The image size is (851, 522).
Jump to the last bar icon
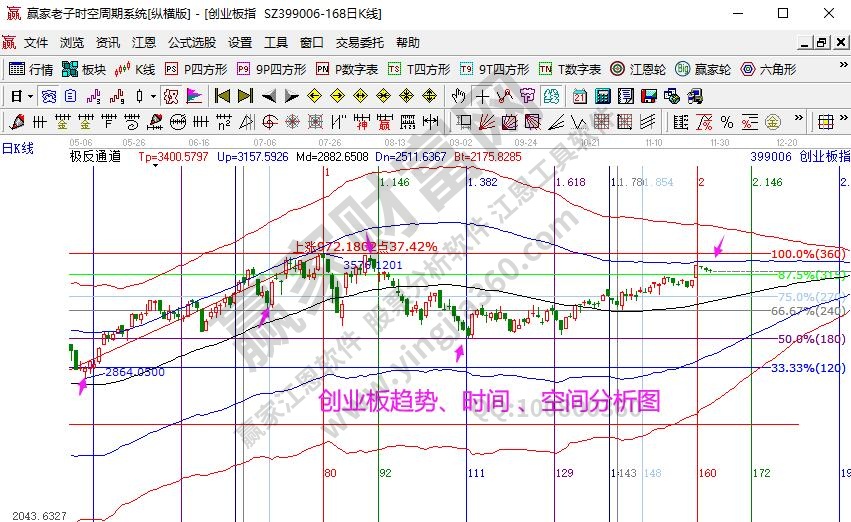(245, 96)
